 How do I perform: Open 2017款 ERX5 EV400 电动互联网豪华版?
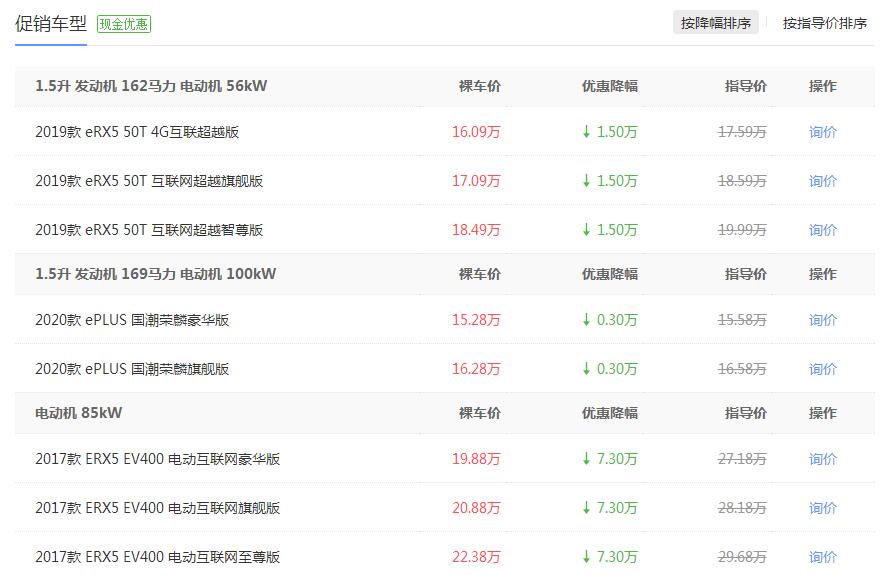coord(157,459)
